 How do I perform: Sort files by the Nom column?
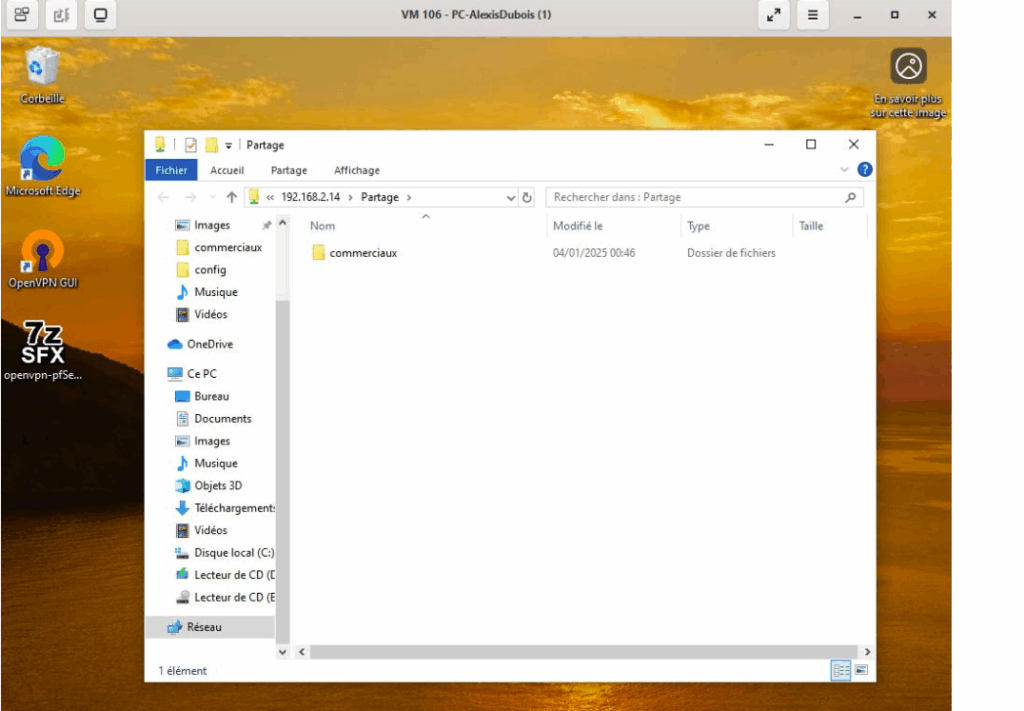pos(323,226)
